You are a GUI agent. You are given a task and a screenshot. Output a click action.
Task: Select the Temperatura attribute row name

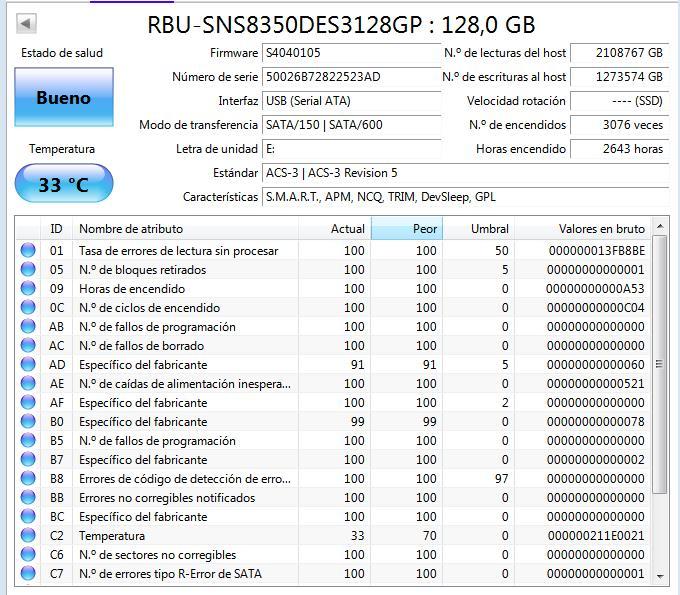(x=112, y=536)
